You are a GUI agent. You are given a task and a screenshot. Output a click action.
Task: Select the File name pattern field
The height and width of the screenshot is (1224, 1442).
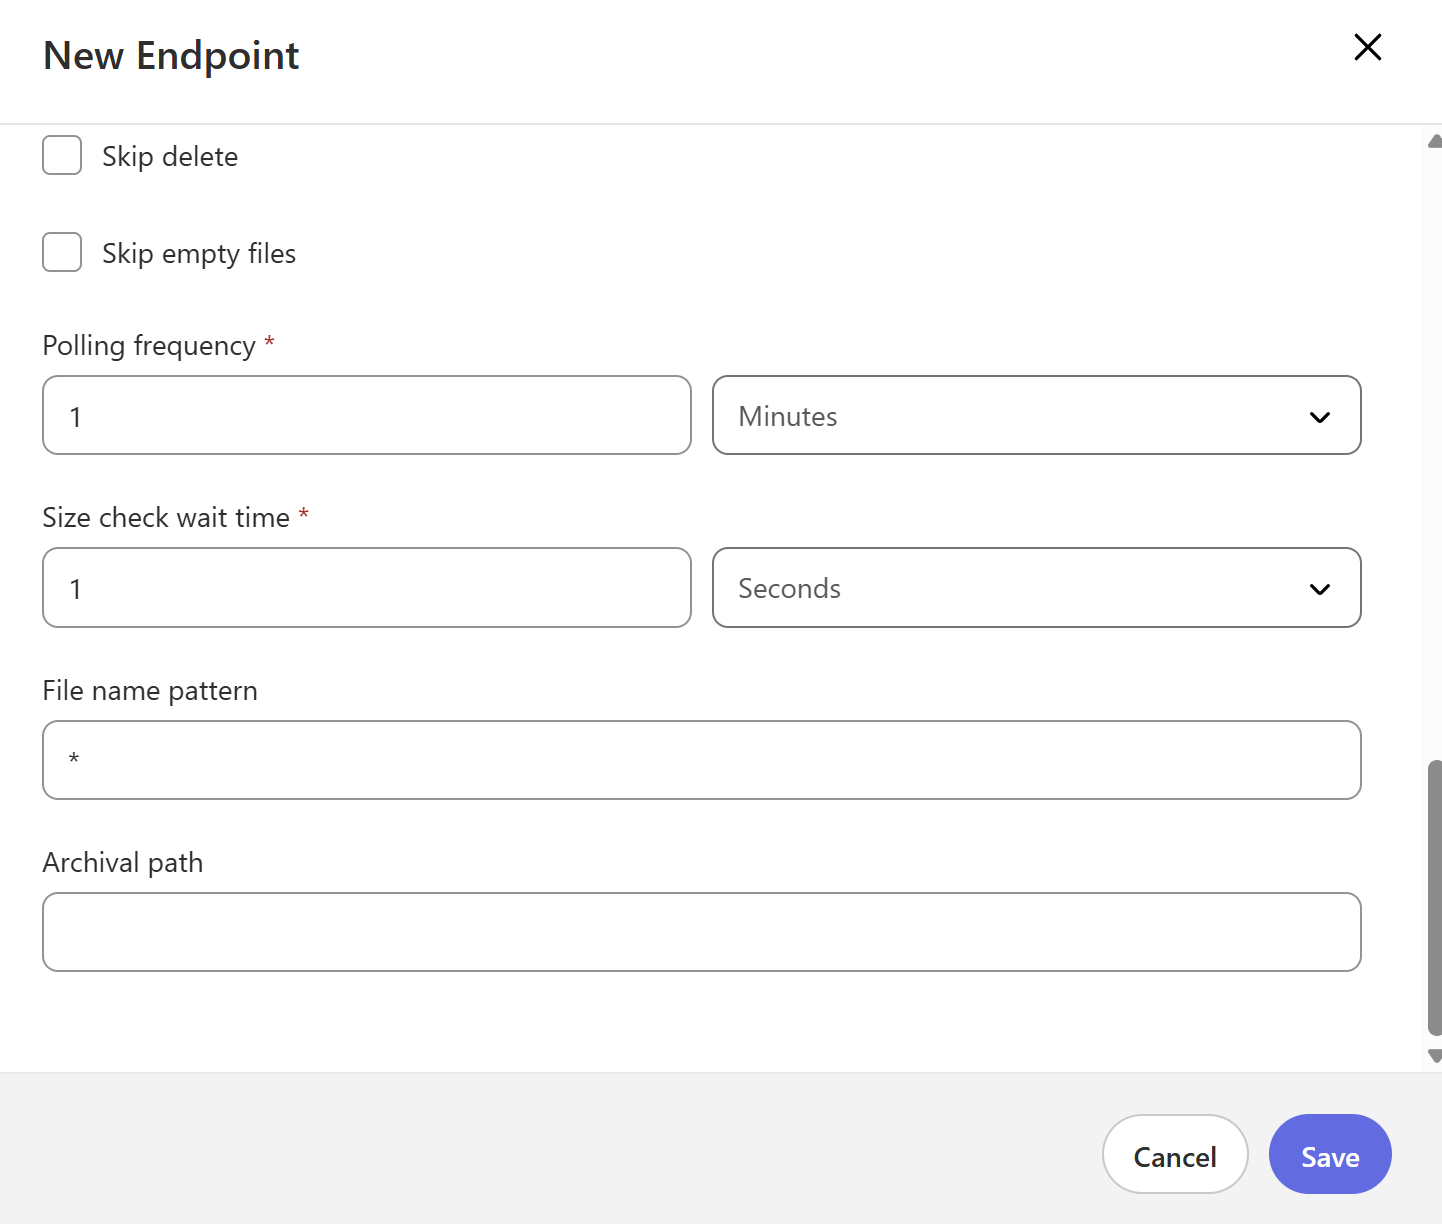[x=702, y=760]
